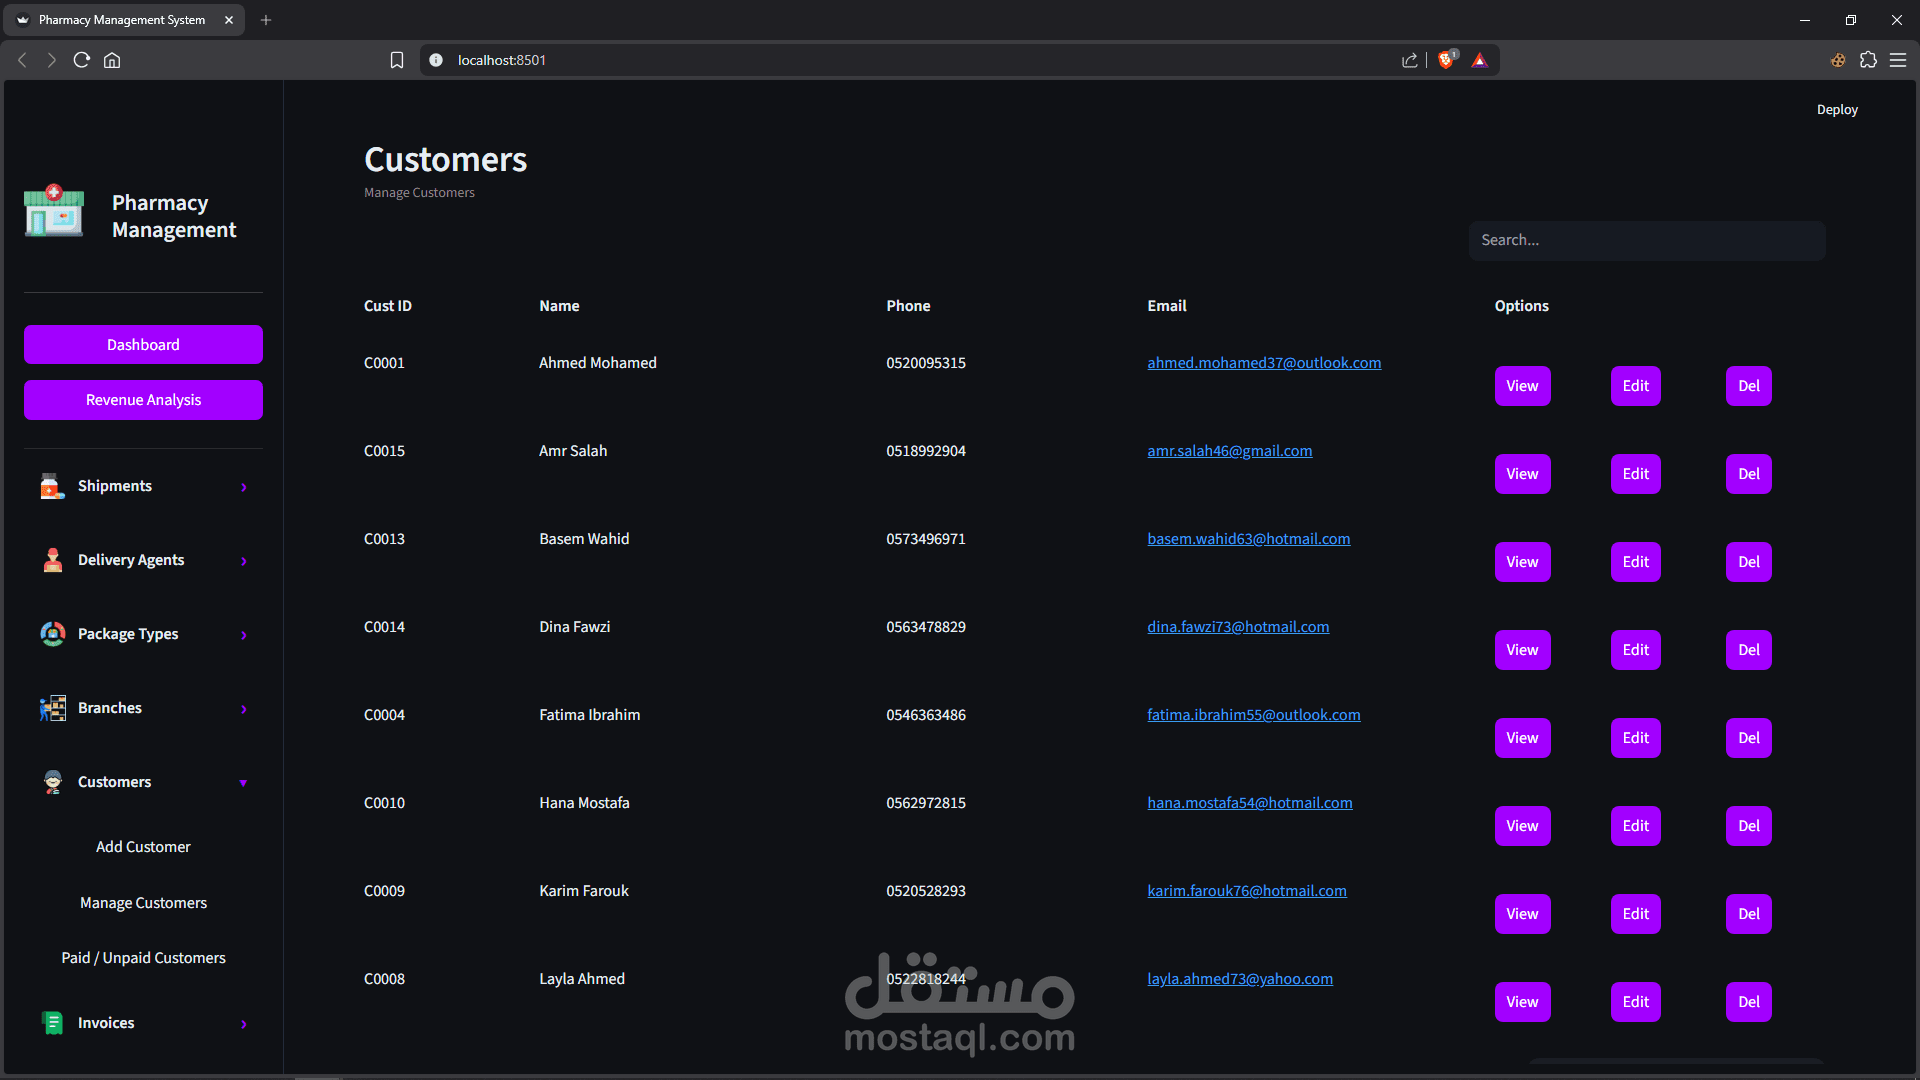Viewport: 1920px width, 1080px height.
Task: Open browser home page icon
Action: pyautogui.click(x=112, y=60)
